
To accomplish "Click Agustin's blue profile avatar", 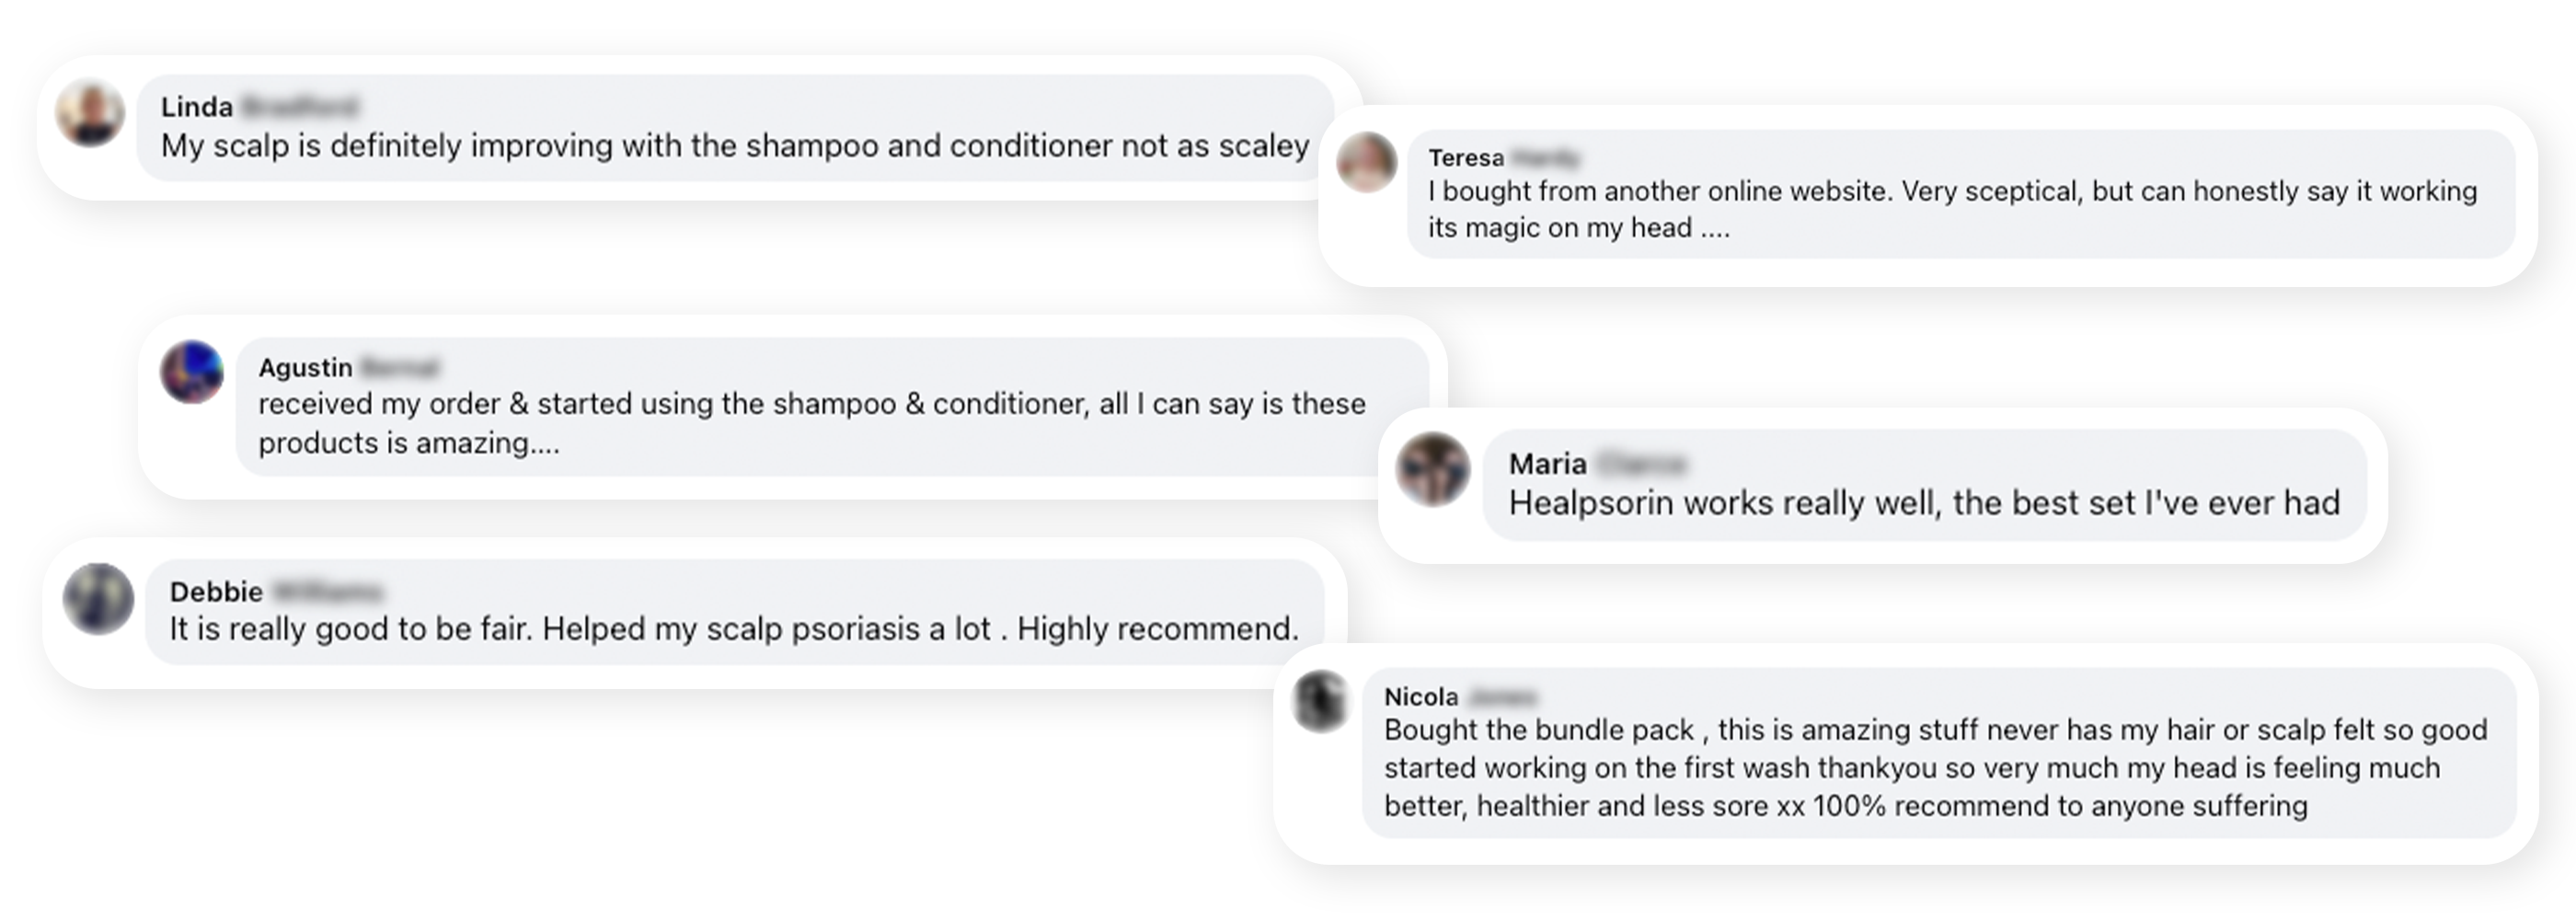I will pos(192,372).
